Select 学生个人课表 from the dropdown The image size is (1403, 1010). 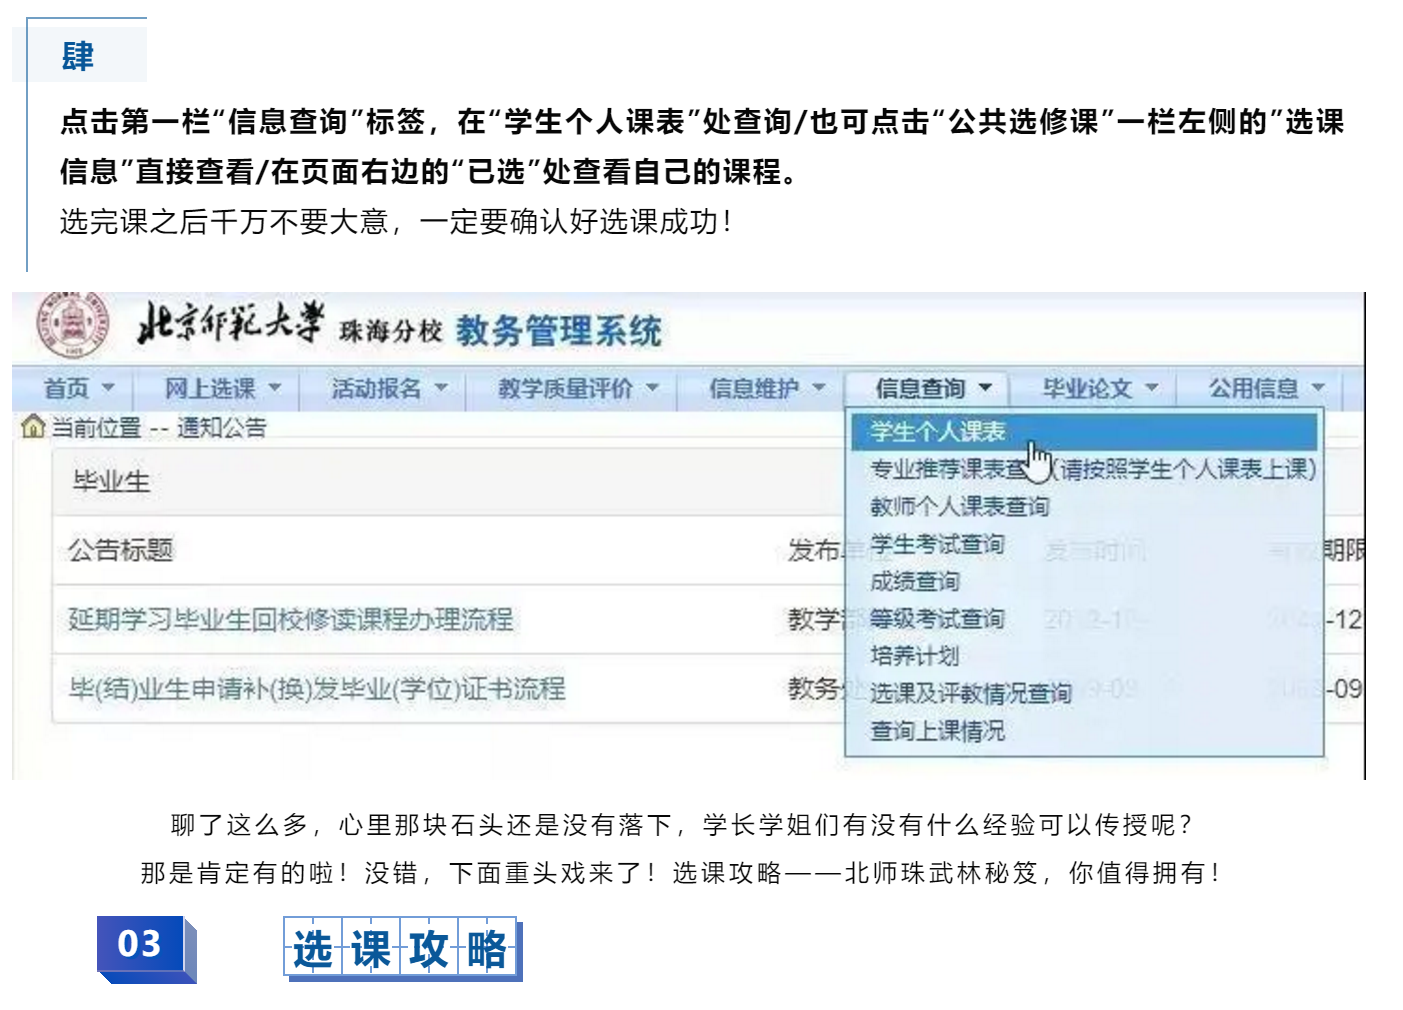pos(937,432)
